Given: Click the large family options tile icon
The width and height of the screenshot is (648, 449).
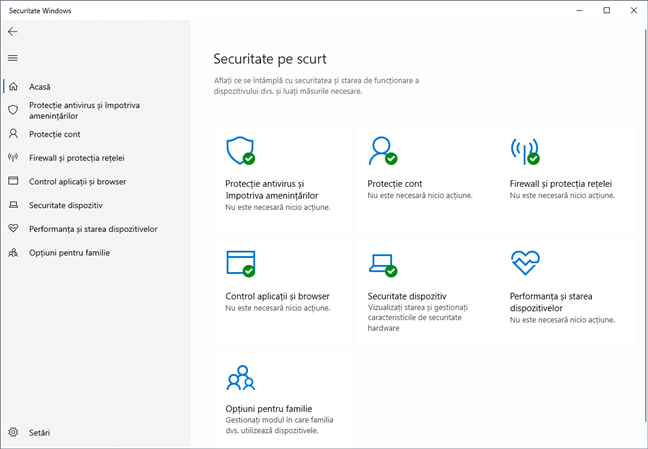Looking at the screenshot, I should pyautogui.click(x=241, y=377).
